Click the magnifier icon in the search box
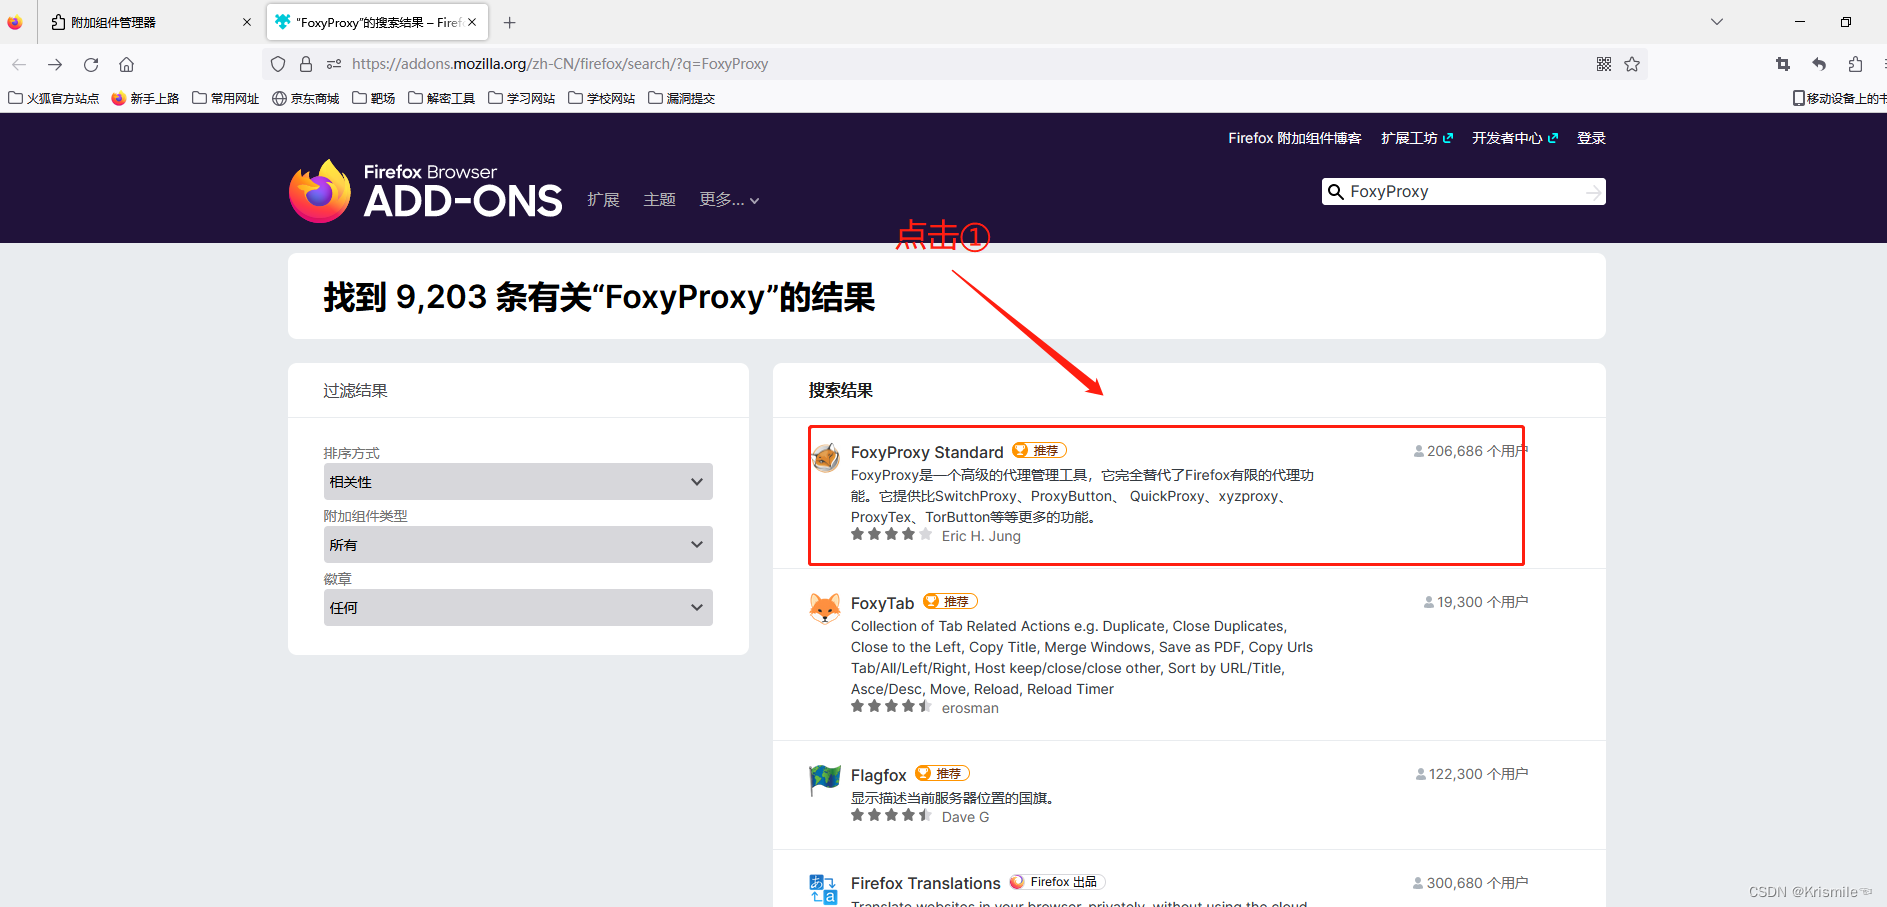The image size is (1887, 907). pos(1335,192)
